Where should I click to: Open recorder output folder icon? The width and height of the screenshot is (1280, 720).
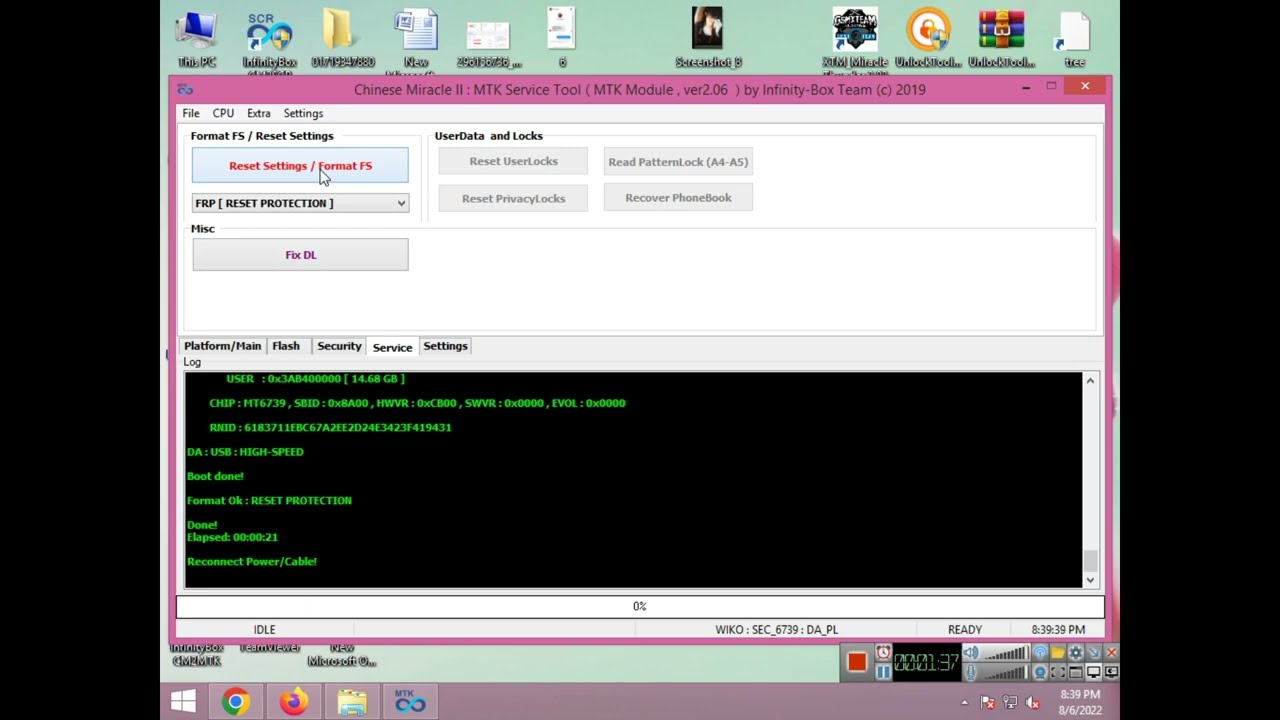click(x=1058, y=652)
